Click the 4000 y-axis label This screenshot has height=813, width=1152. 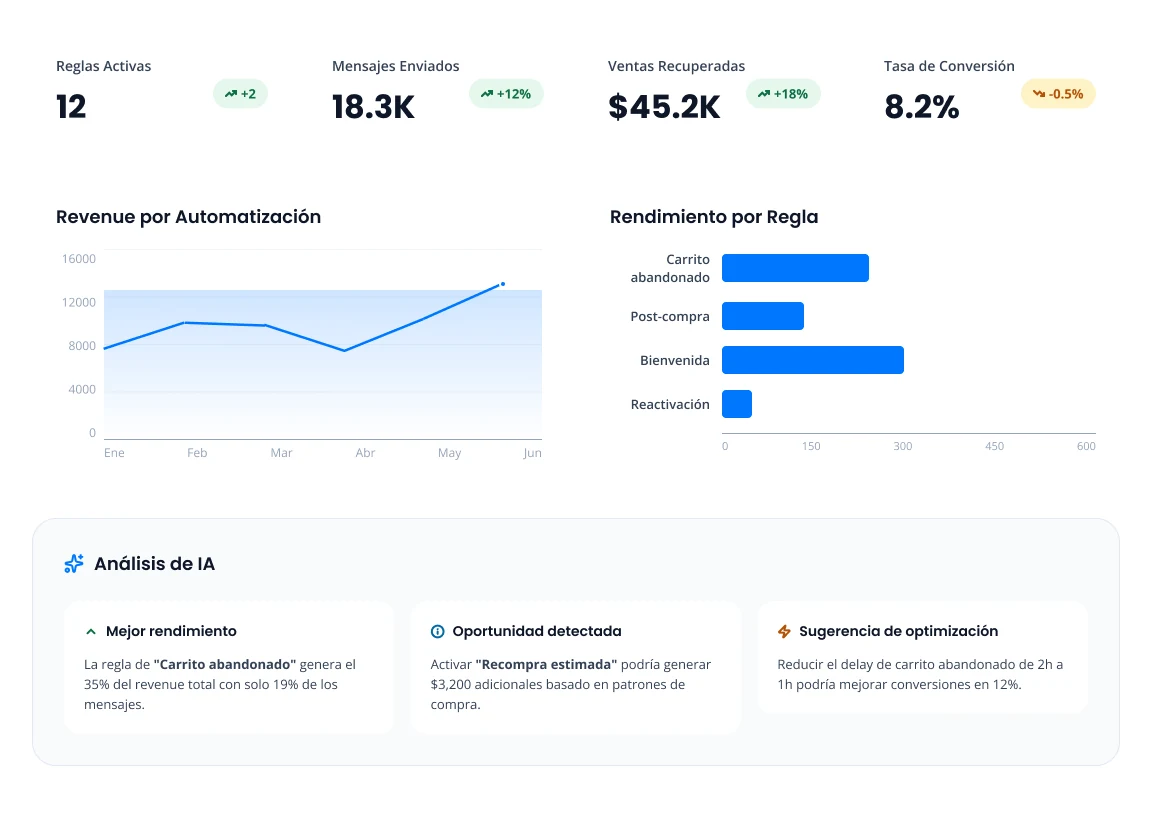click(x=82, y=390)
